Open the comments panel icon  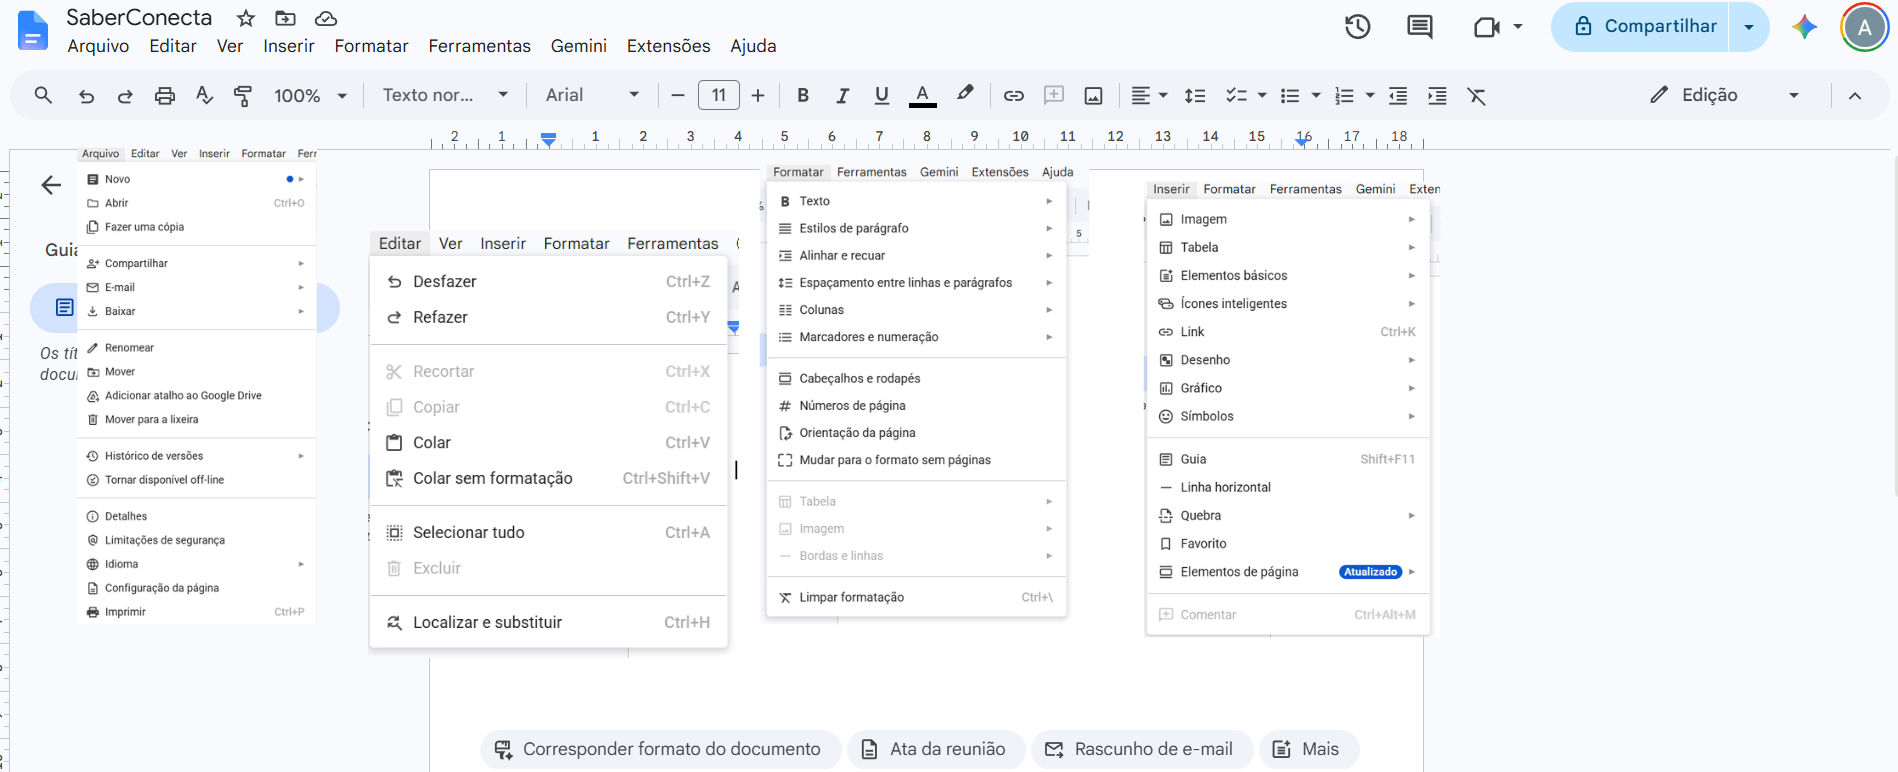[1419, 27]
